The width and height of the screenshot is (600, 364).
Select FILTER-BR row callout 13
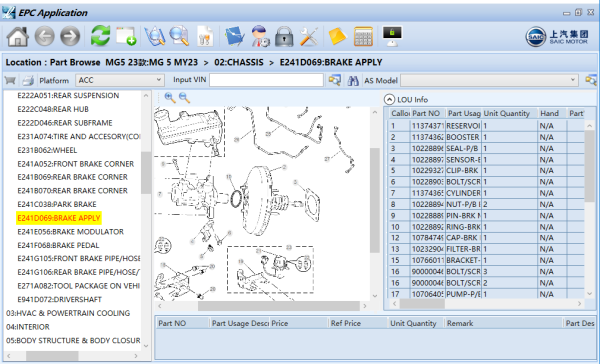486,249
